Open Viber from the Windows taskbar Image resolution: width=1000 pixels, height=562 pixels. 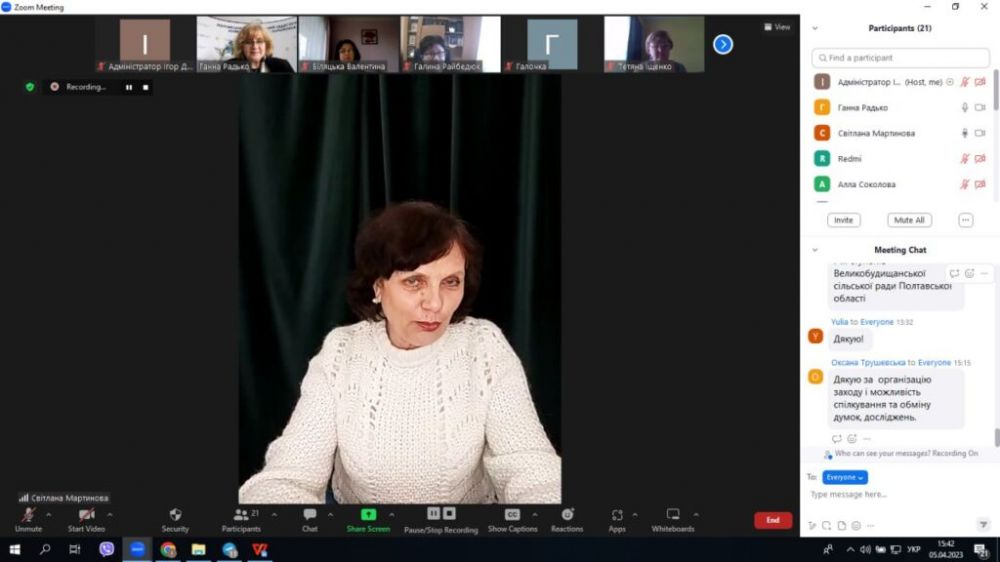point(107,549)
